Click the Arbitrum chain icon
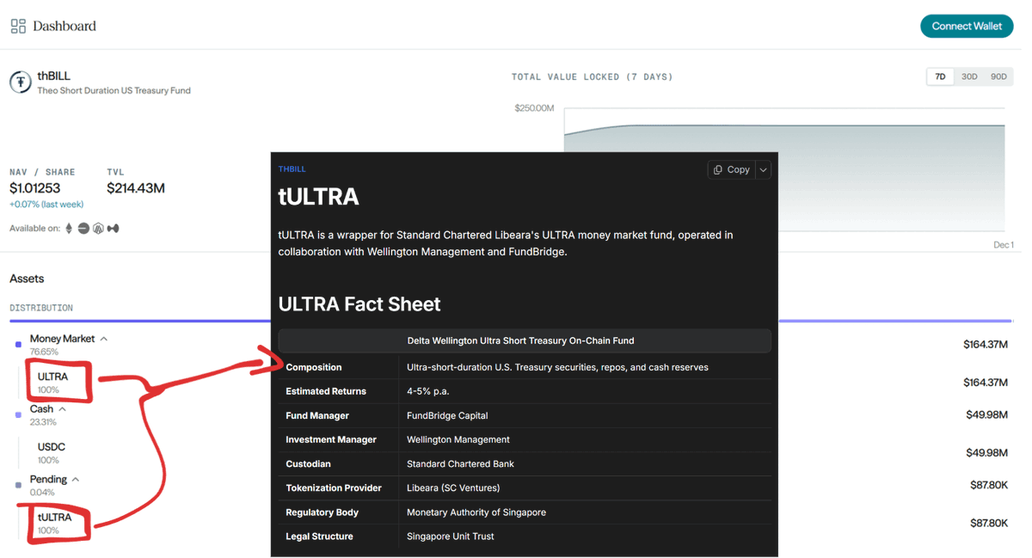This screenshot has width=1032, height=558. [x=98, y=228]
